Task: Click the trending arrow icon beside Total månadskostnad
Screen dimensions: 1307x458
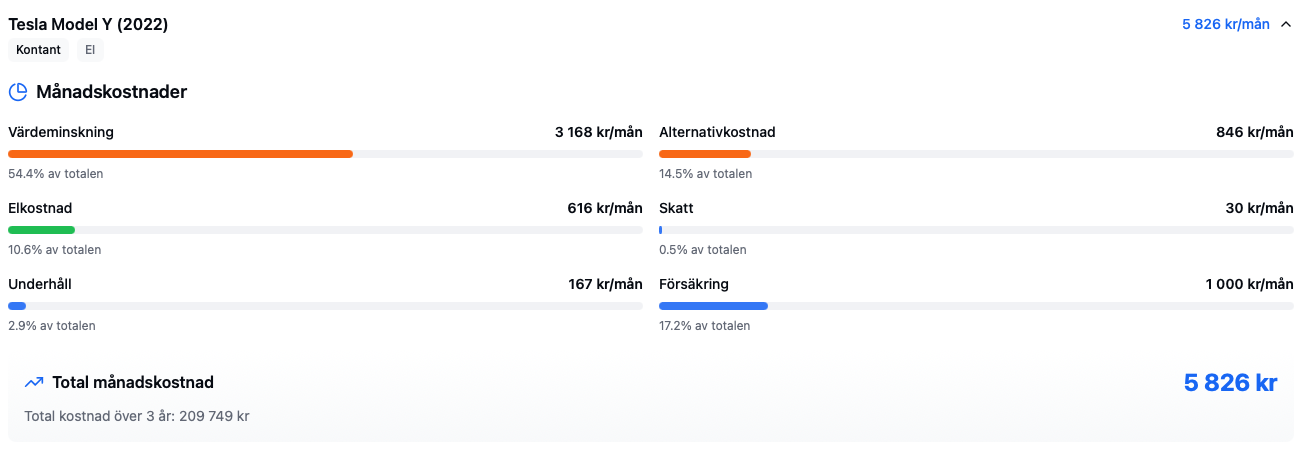Action: pyautogui.click(x=34, y=382)
